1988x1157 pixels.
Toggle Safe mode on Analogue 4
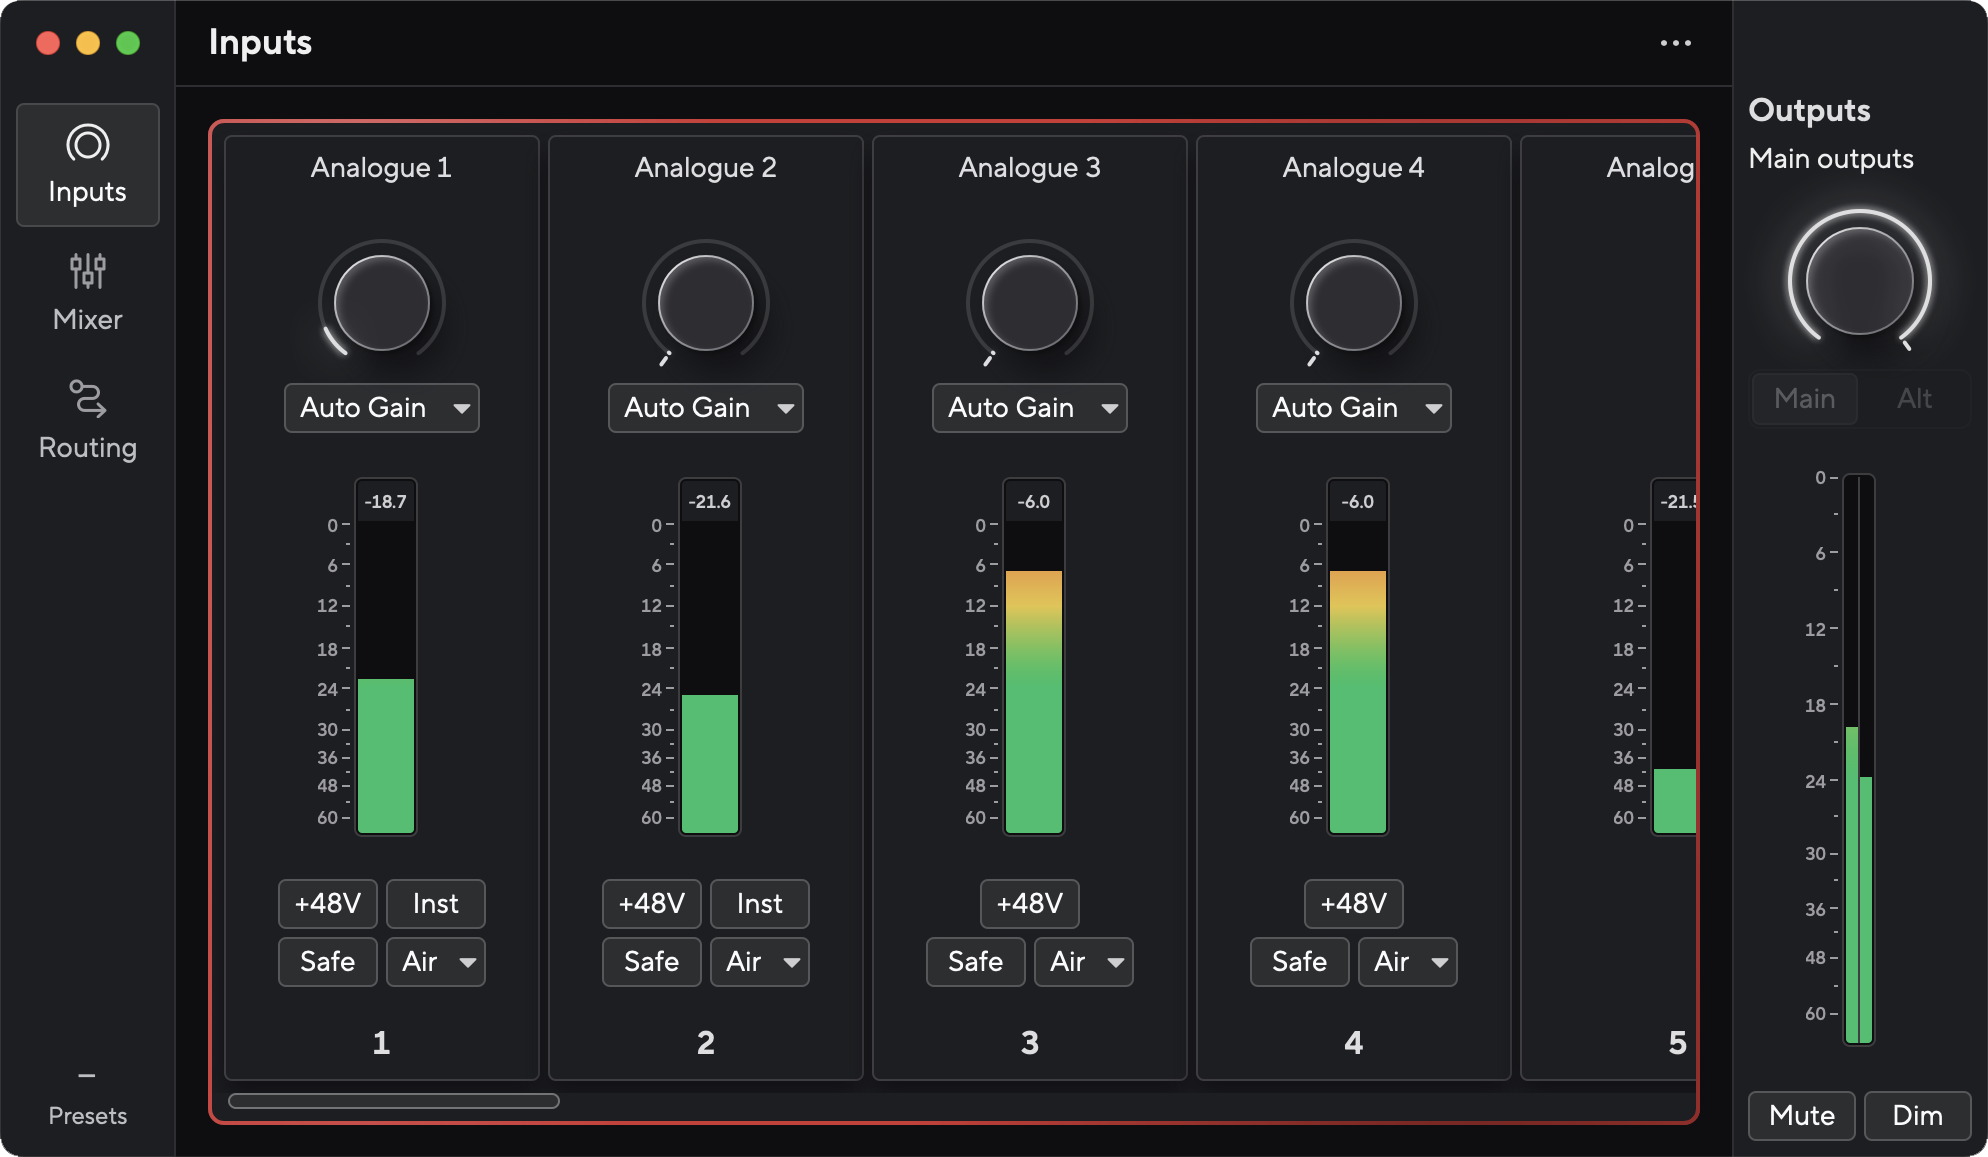(x=1300, y=962)
